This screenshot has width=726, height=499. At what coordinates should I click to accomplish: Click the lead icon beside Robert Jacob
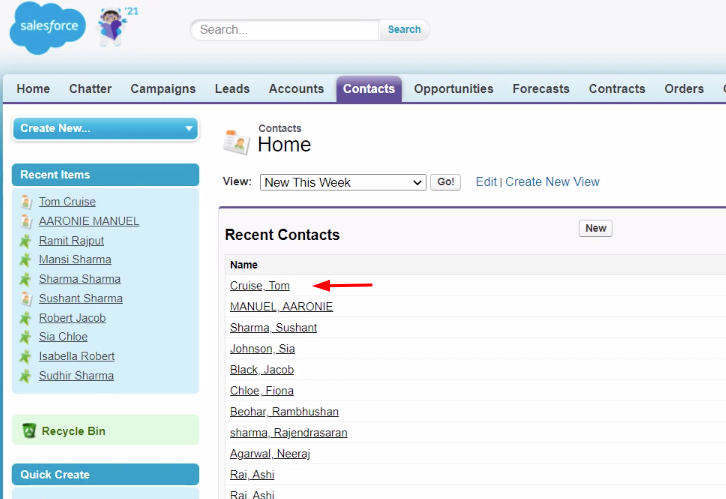pos(25,318)
